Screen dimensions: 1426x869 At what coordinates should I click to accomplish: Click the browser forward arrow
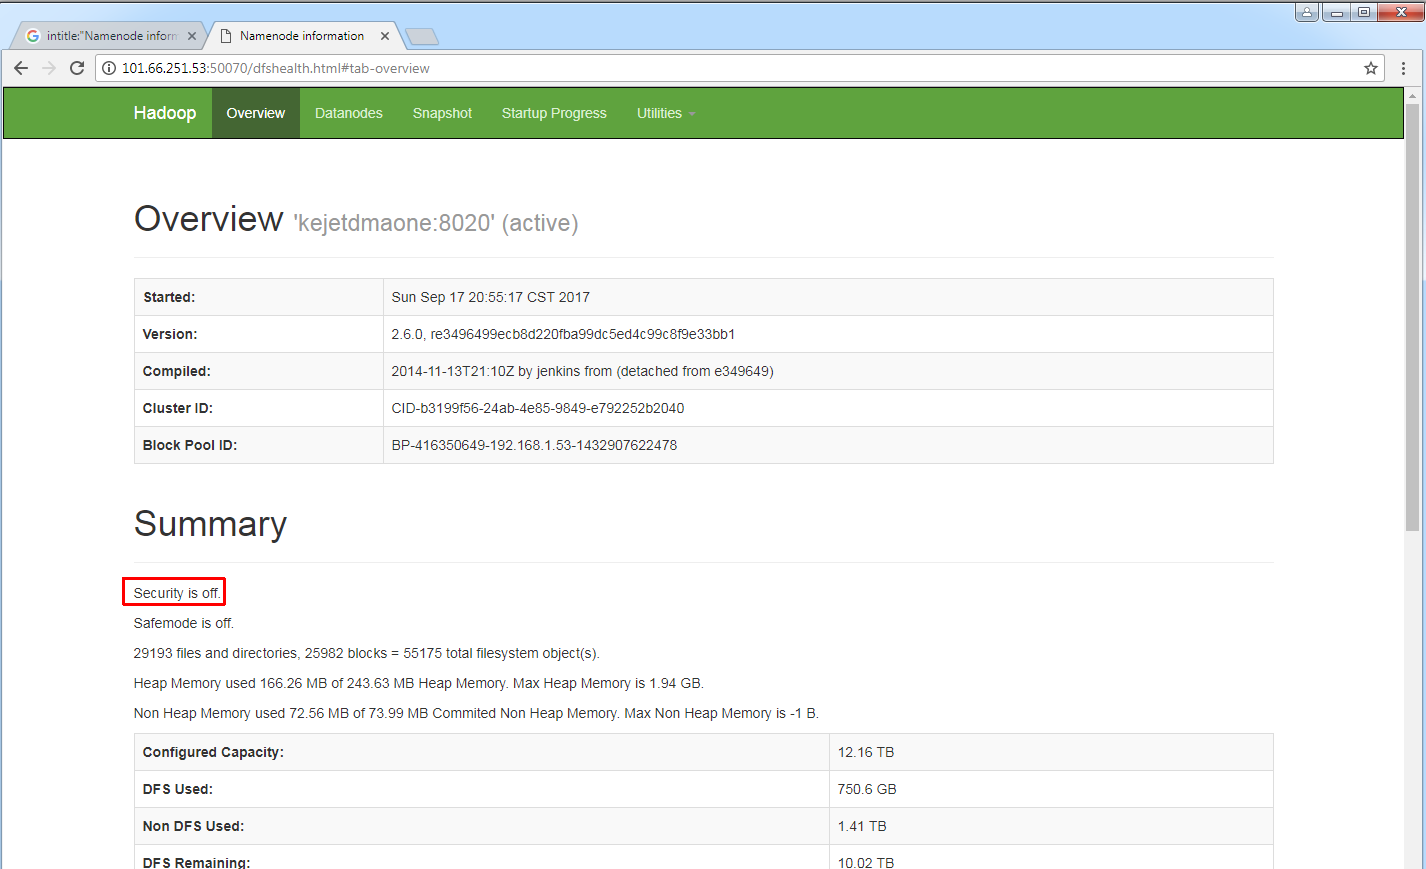49,68
